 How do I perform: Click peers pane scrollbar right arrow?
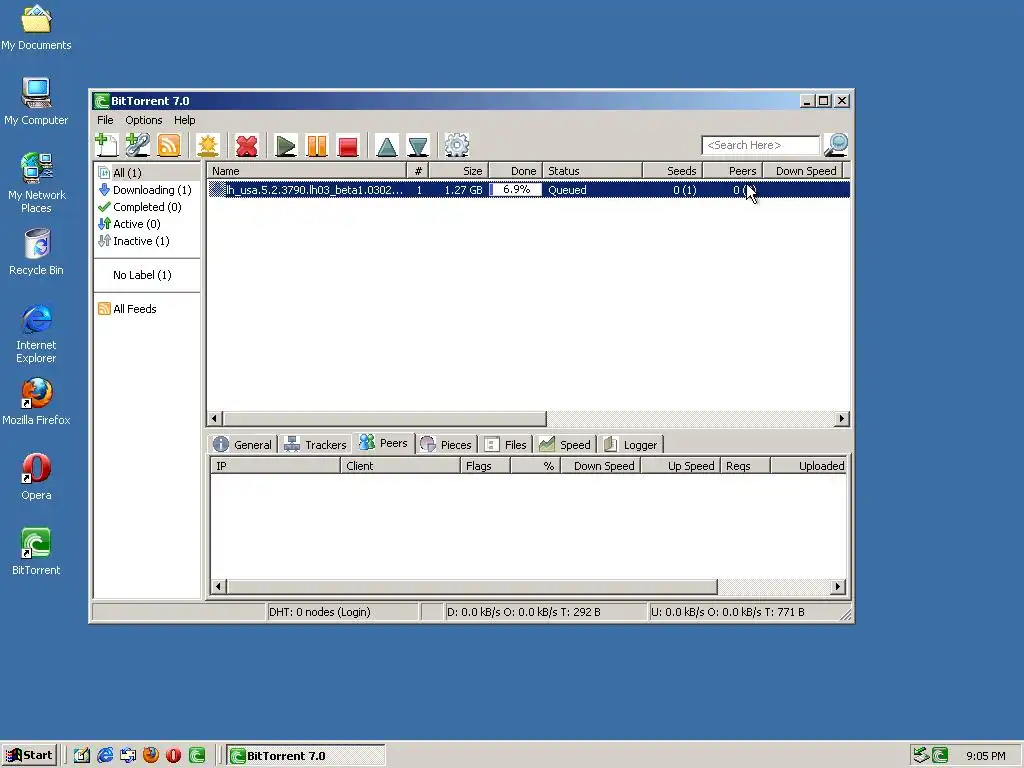point(838,586)
